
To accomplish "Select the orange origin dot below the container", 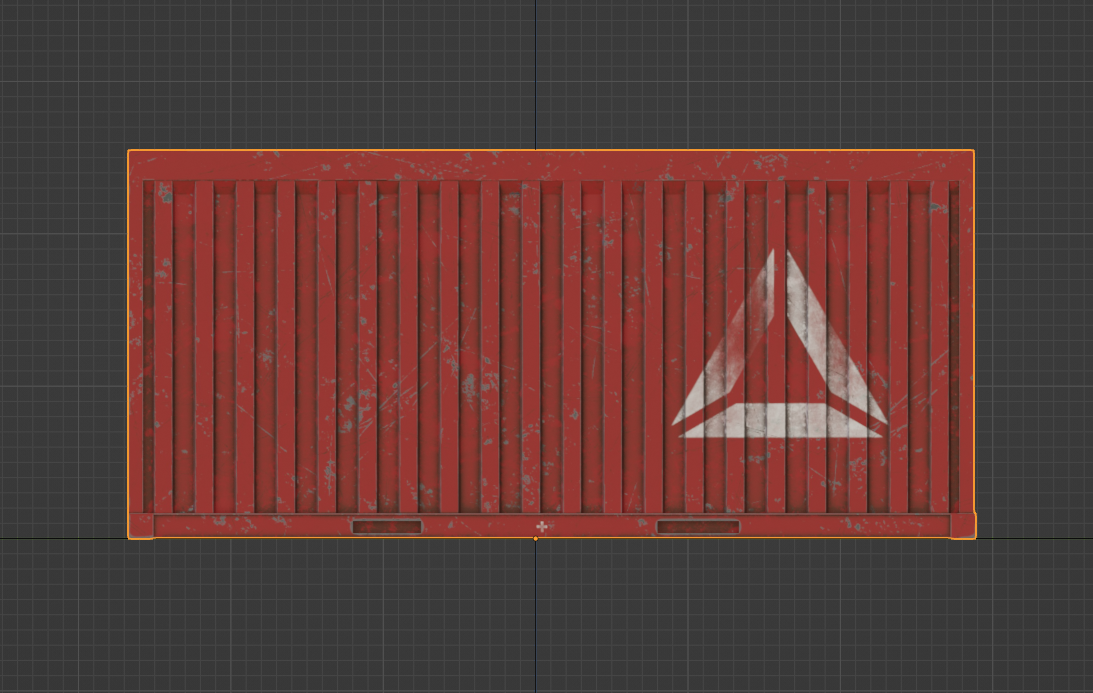I will [x=535, y=538].
